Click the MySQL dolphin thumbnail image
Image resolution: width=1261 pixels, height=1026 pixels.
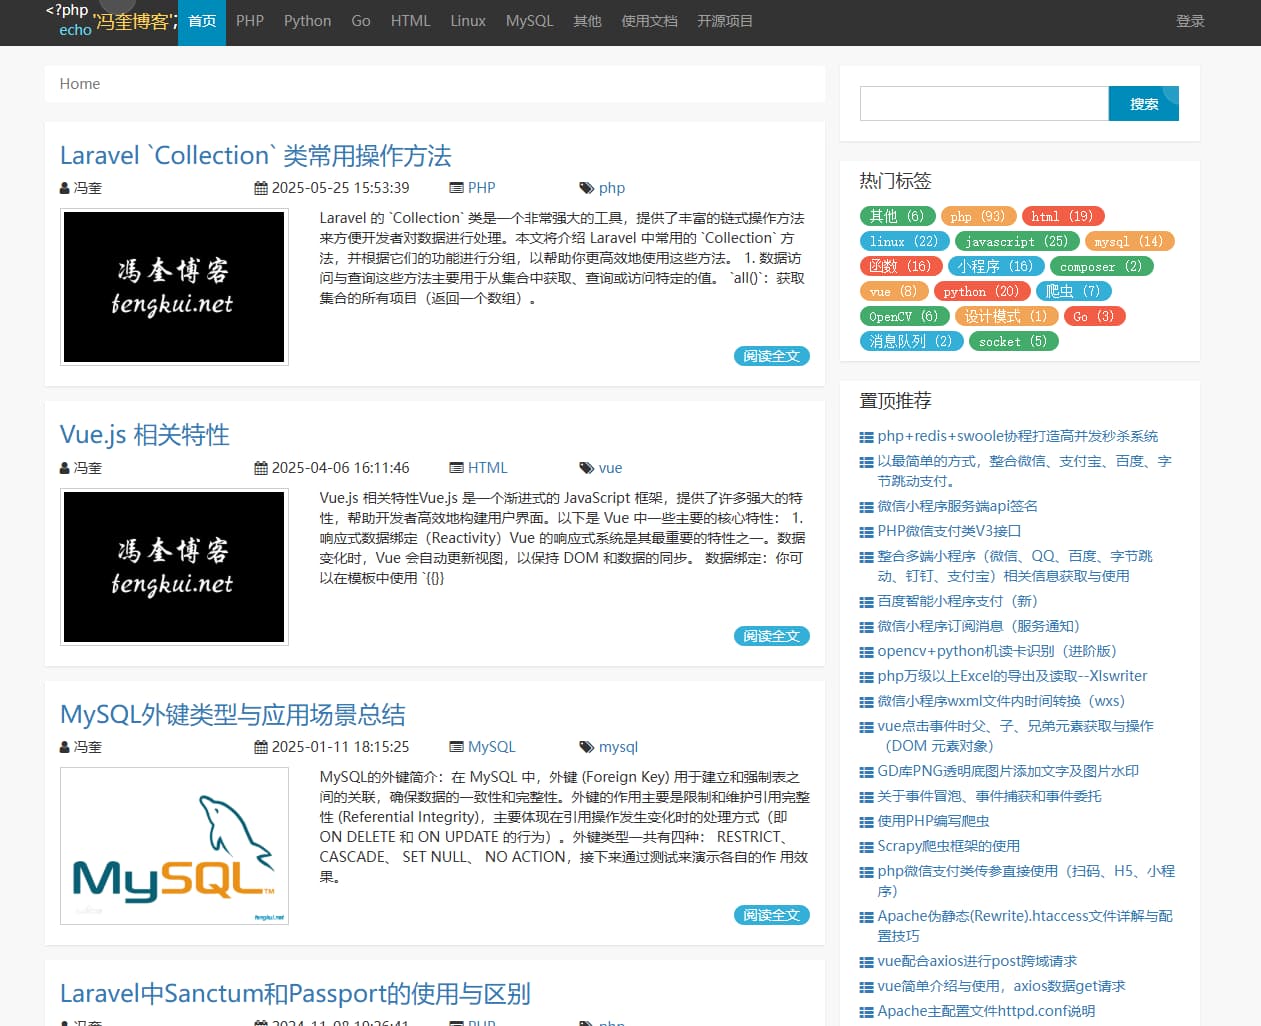pos(174,846)
